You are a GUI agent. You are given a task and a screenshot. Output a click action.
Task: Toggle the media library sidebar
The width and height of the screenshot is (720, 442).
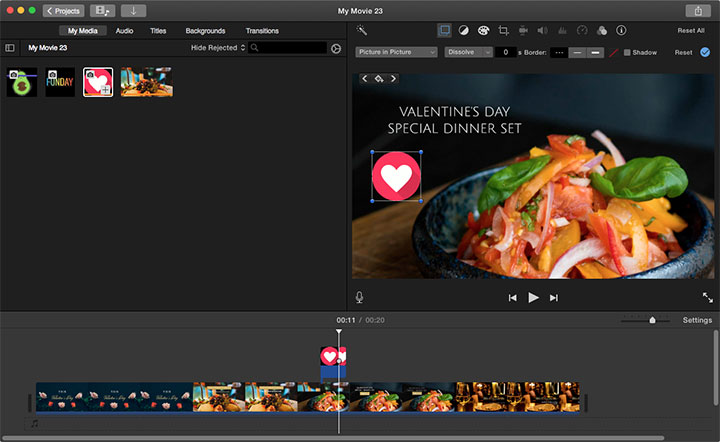point(10,48)
